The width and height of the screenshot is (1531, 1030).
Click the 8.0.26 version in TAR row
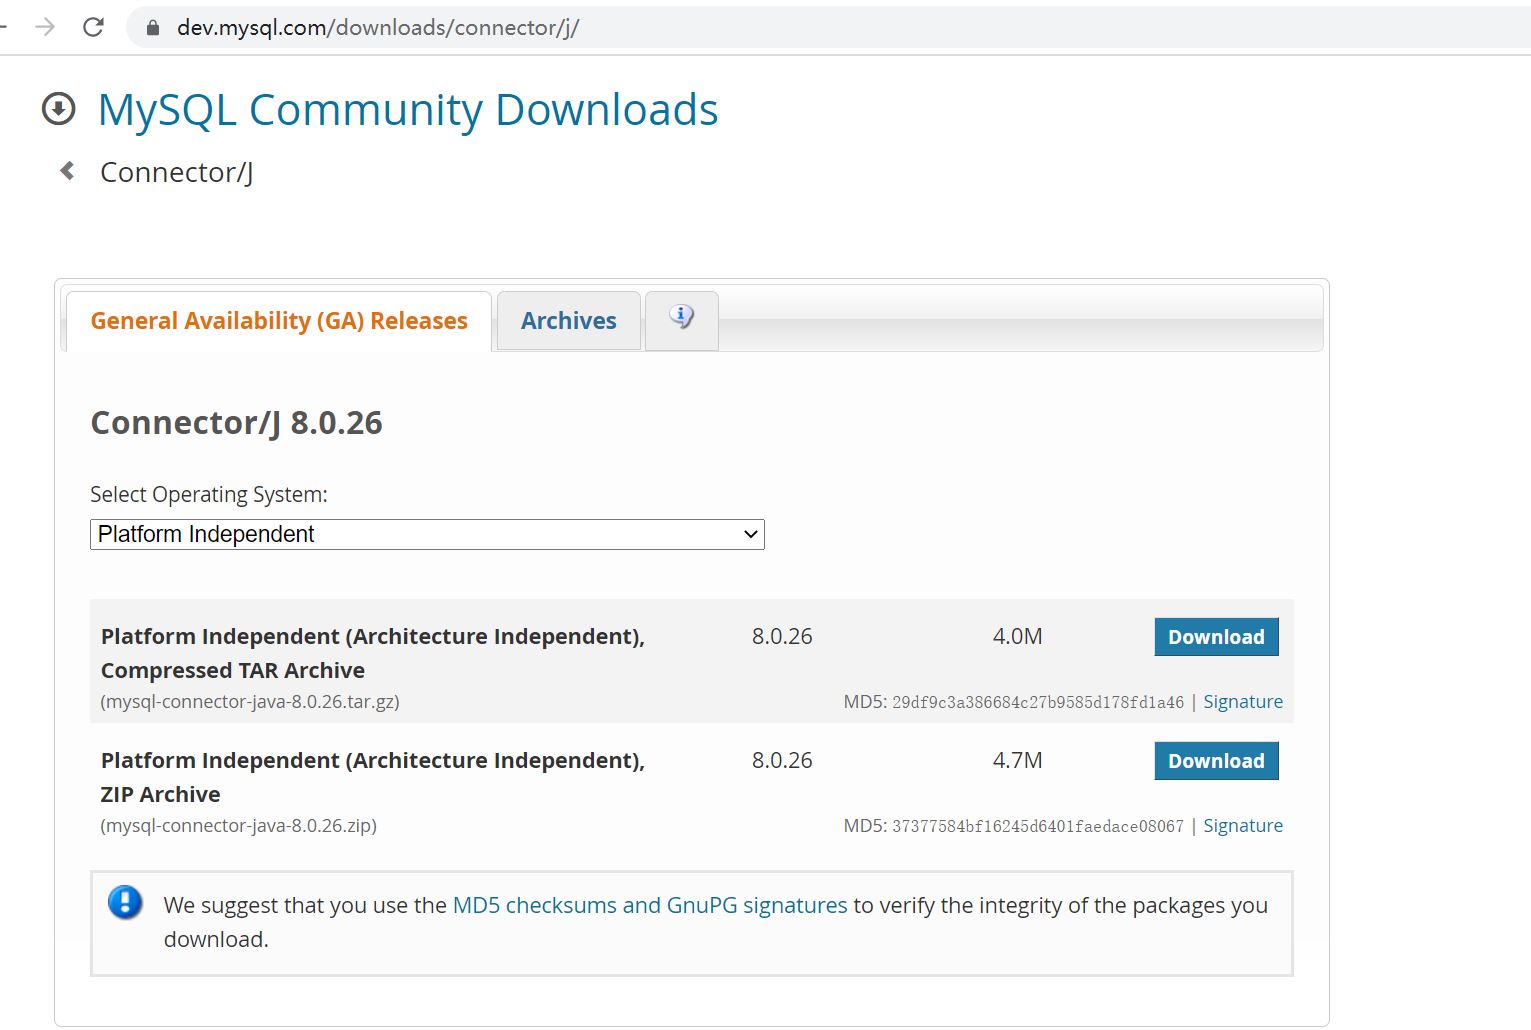click(x=782, y=637)
